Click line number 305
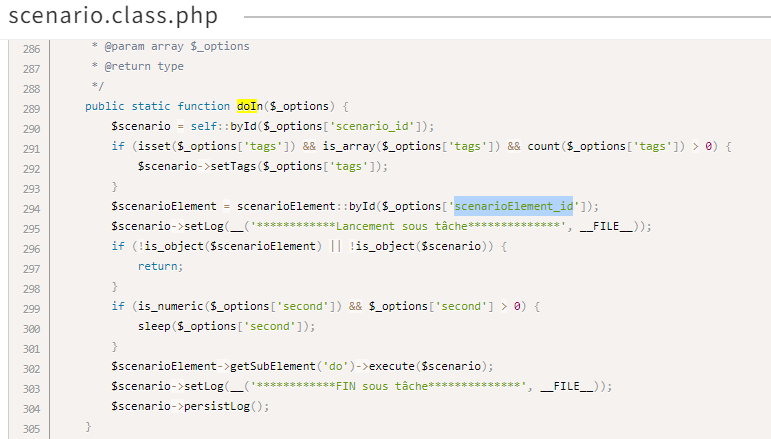The image size is (771, 439). pyautogui.click(x=31, y=429)
